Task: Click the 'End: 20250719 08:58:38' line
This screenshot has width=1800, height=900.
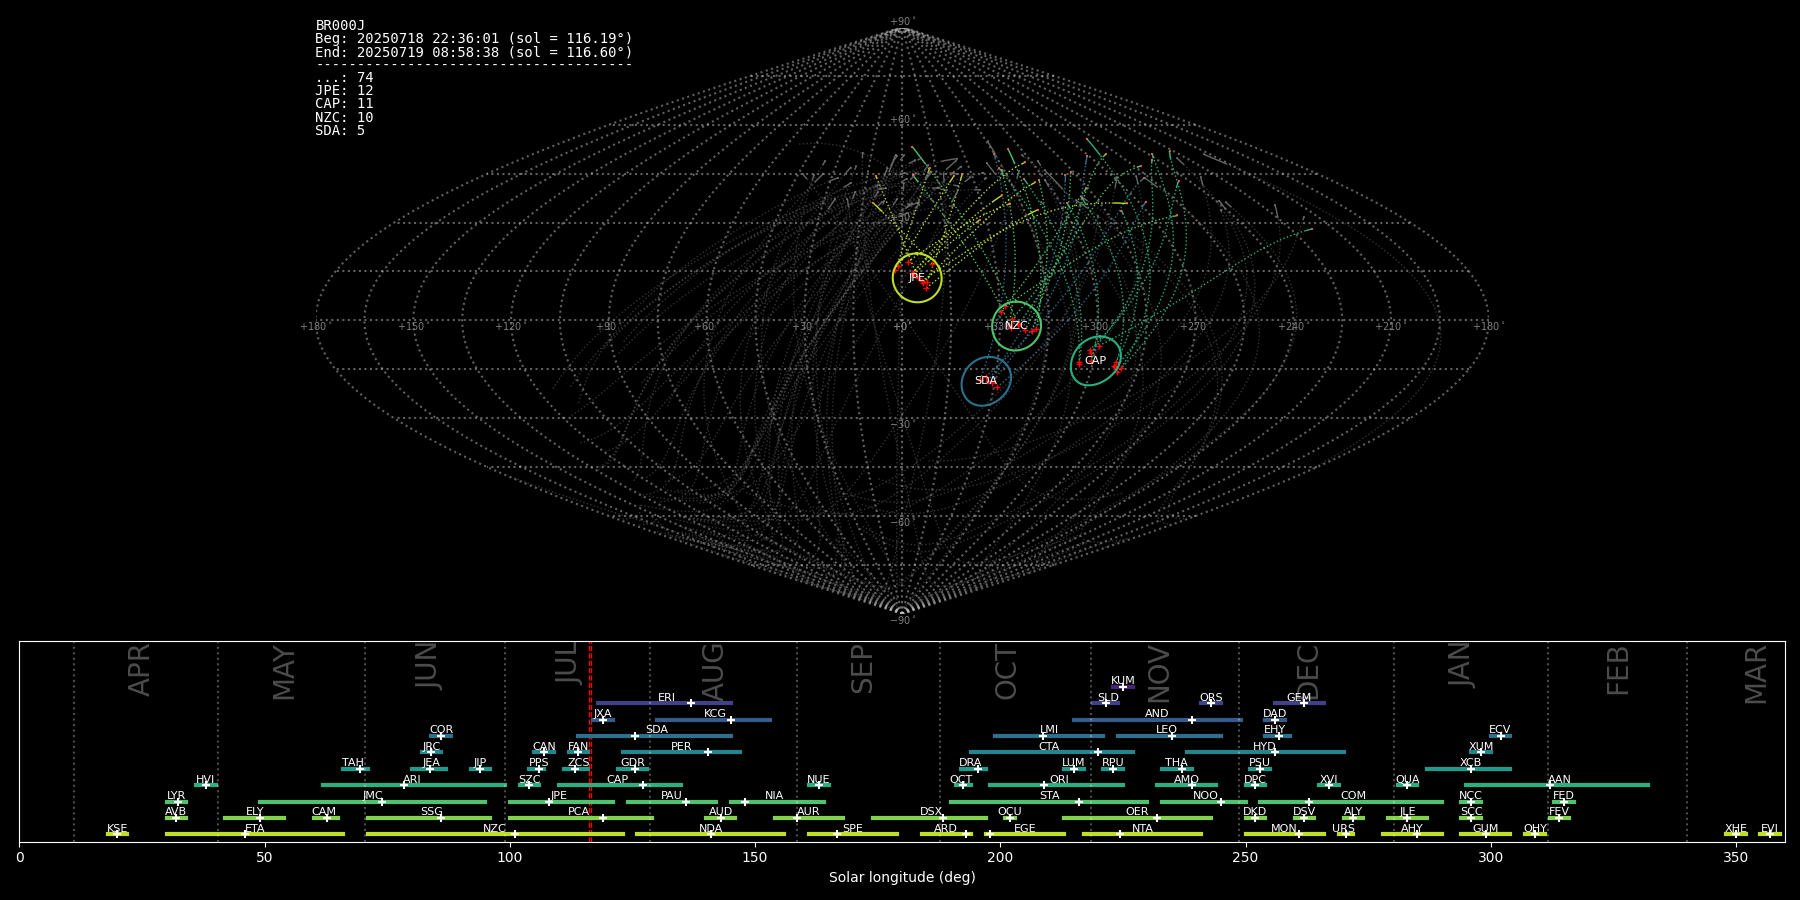Action: coord(474,52)
